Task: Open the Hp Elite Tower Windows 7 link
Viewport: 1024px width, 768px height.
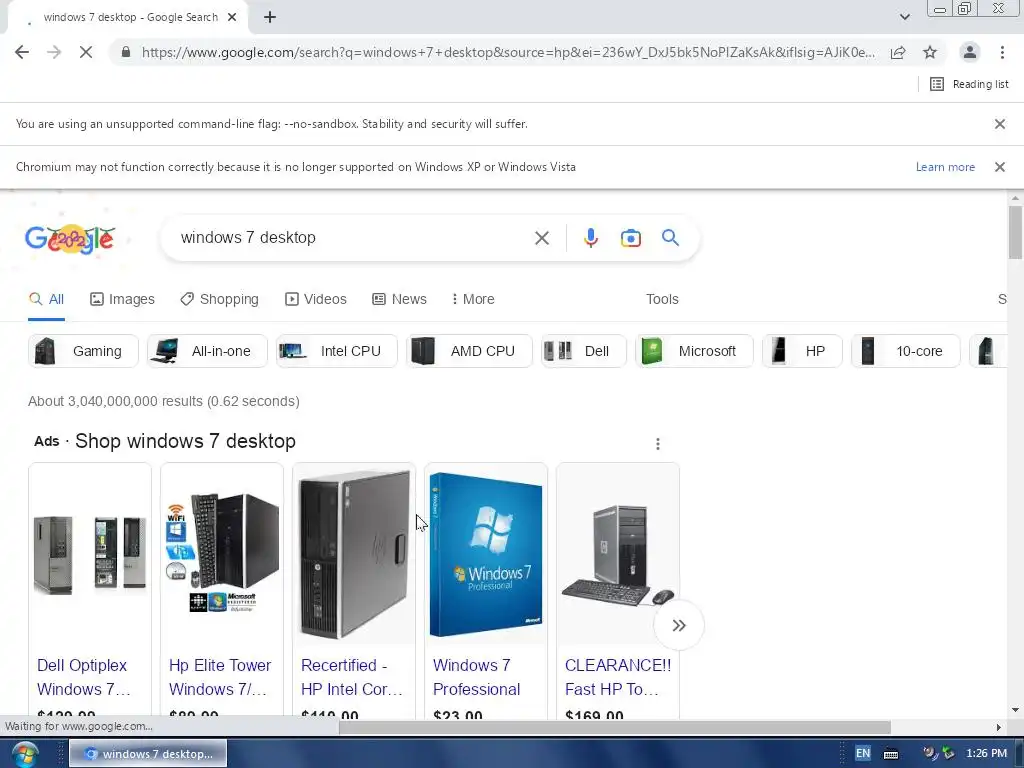Action: [220, 677]
